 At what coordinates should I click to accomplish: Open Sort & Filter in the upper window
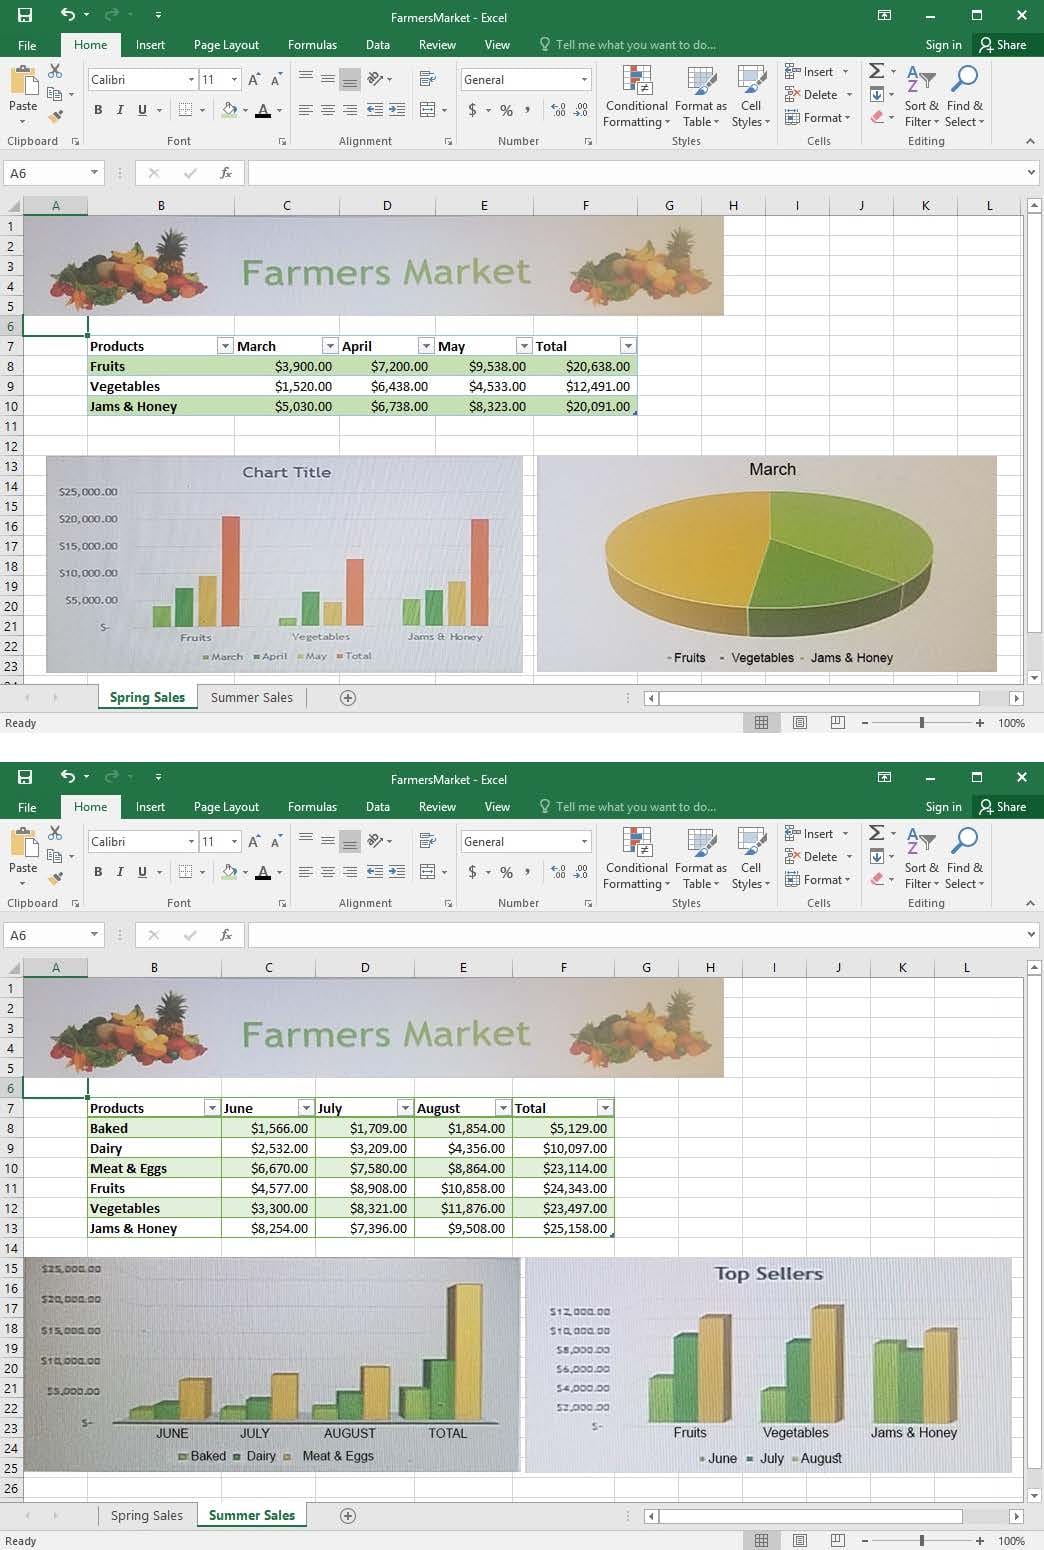click(x=921, y=97)
